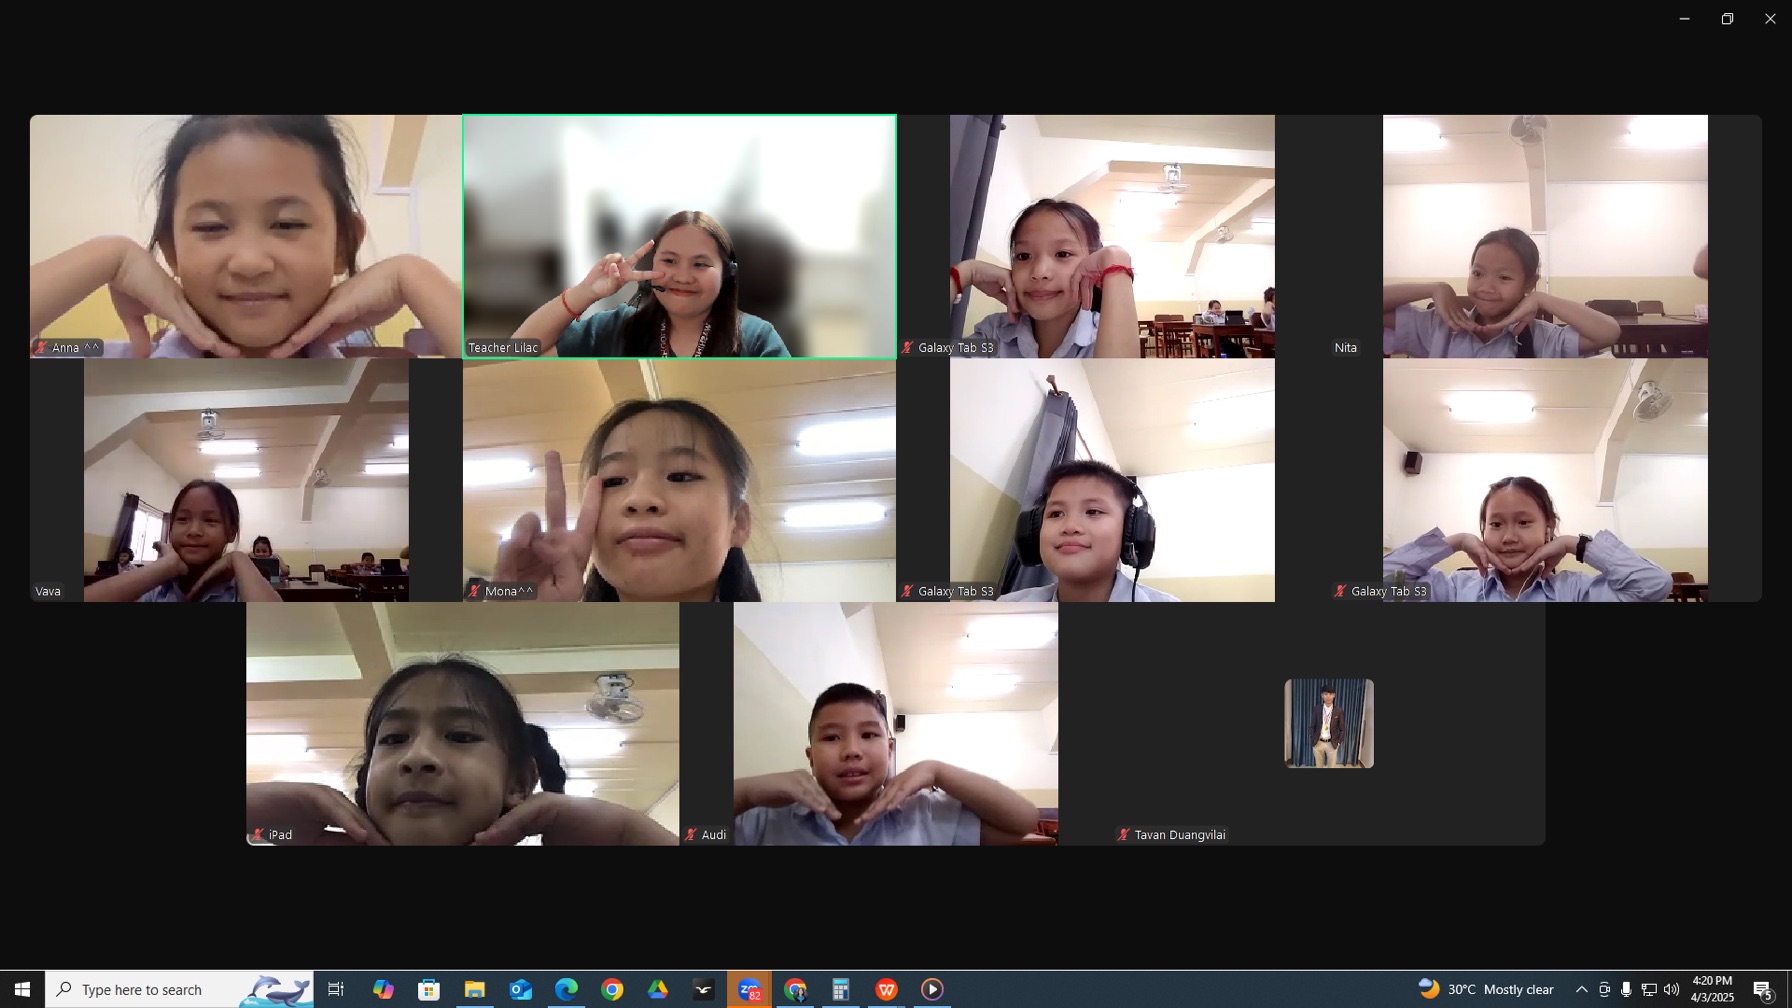Select Anna ^^ video tile
Image resolution: width=1792 pixels, height=1008 pixels.
point(246,236)
